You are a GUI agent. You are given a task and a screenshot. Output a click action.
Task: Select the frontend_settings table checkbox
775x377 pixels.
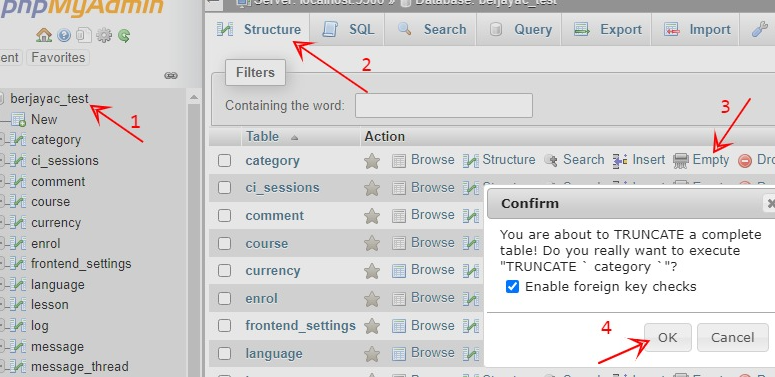[x=224, y=326]
